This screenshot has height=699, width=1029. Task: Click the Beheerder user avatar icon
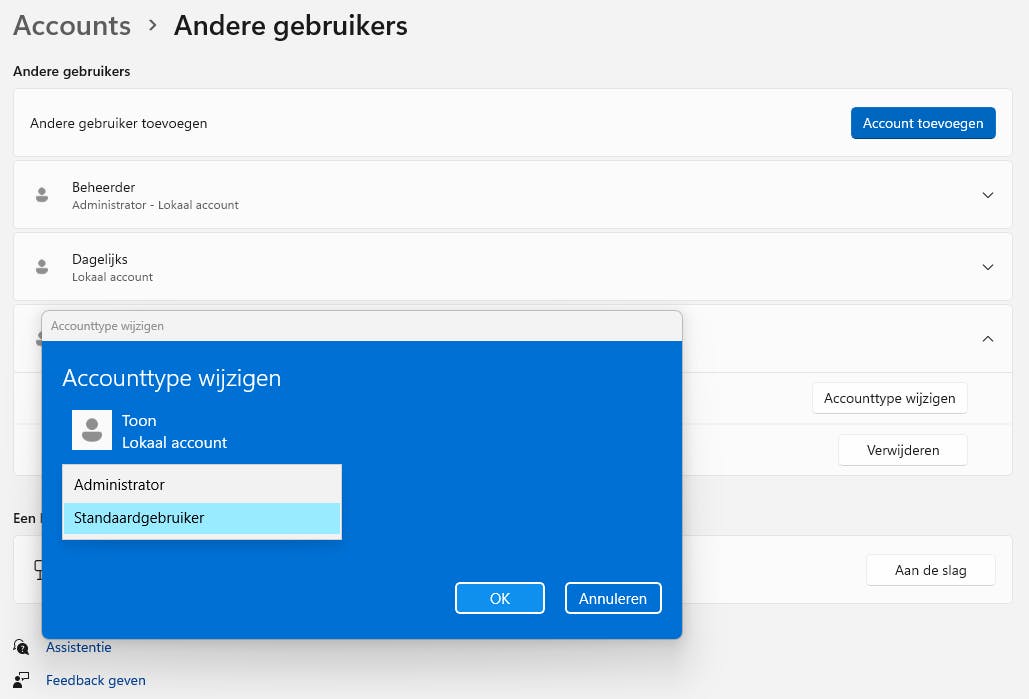[x=42, y=195]
